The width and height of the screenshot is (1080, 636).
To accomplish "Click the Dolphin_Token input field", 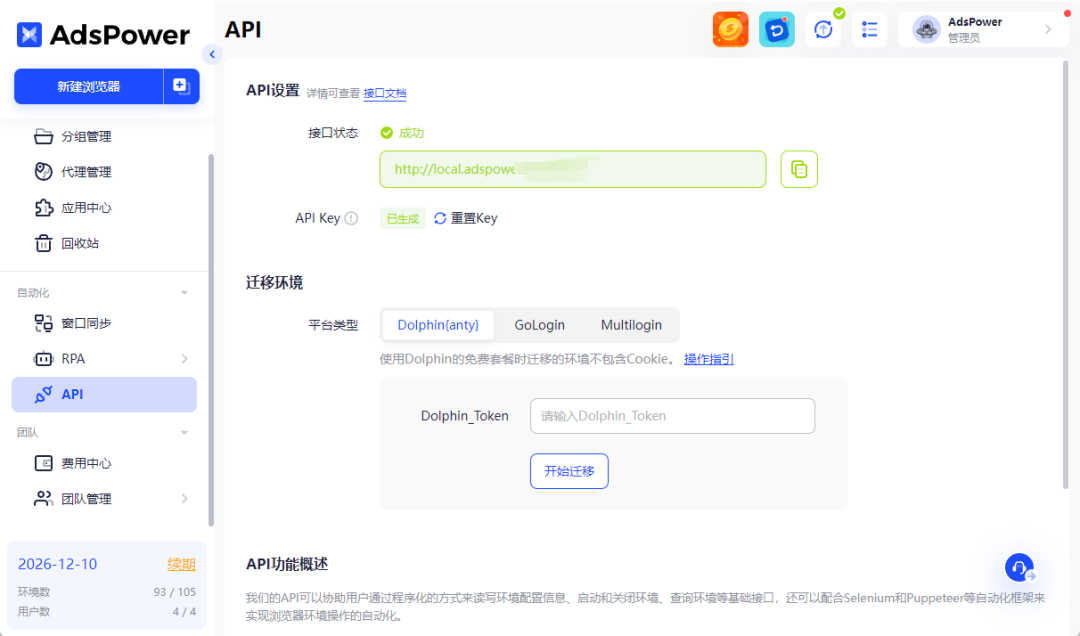I will (672, 416).
